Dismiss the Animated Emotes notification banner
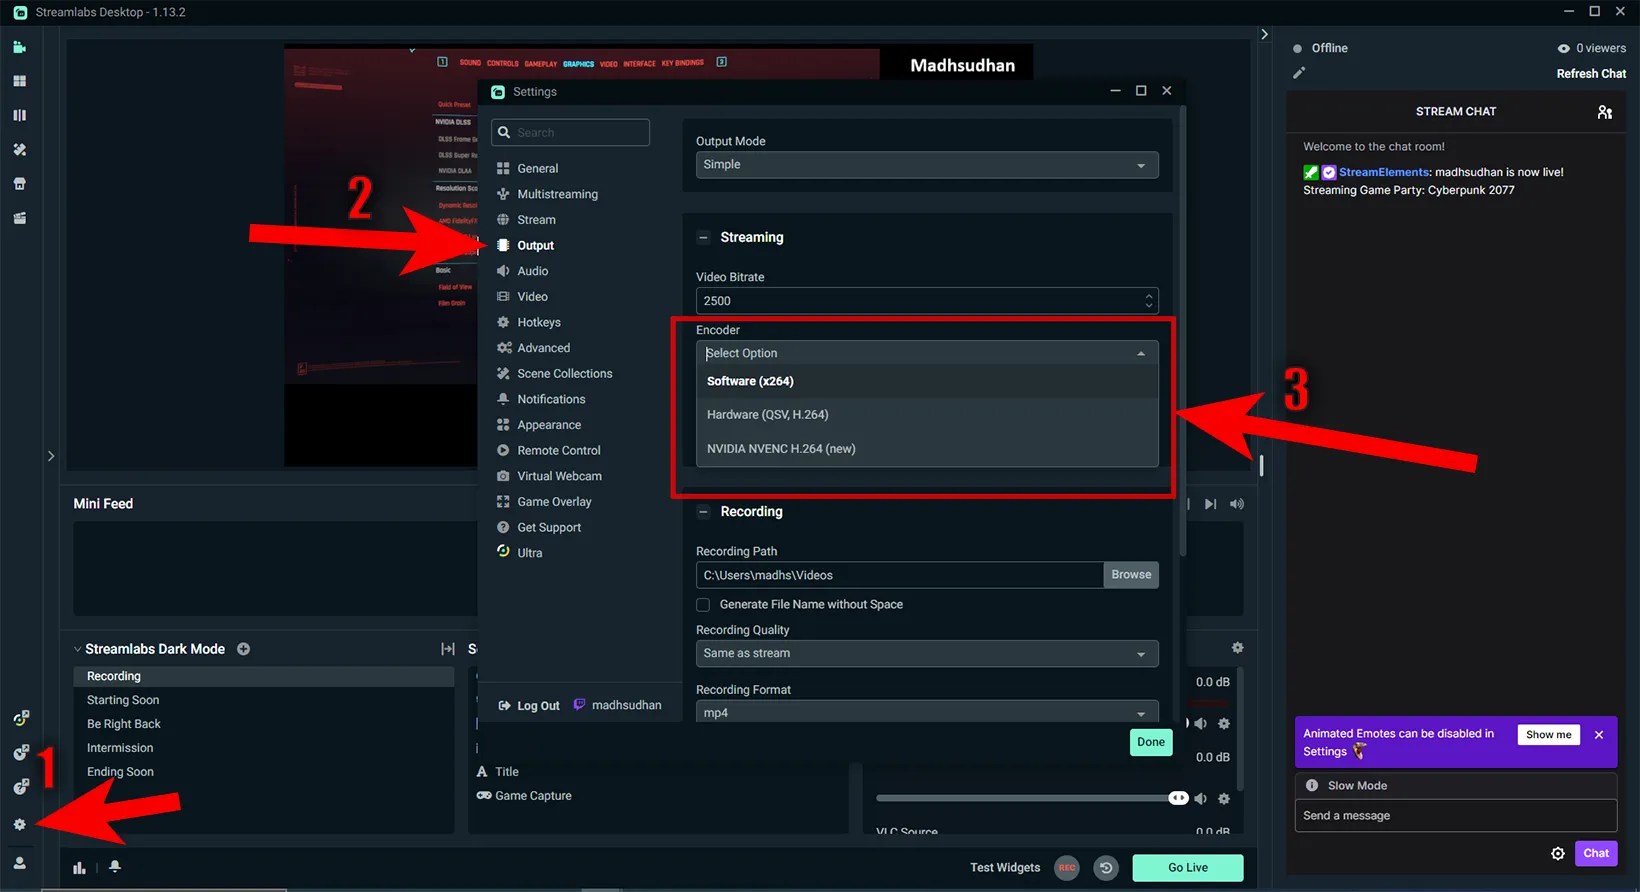The height and width of the screenshot is (892, 1640). [1599, 735]
